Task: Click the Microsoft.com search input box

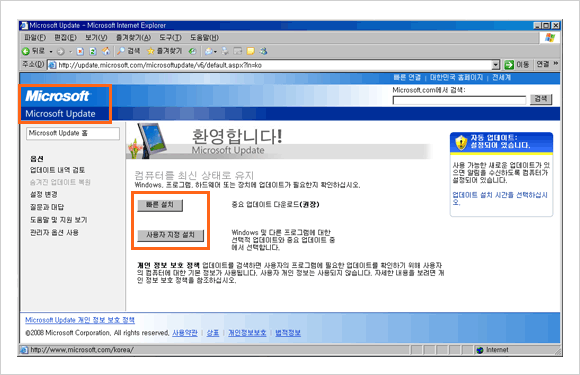Action: tap(459, 100)
